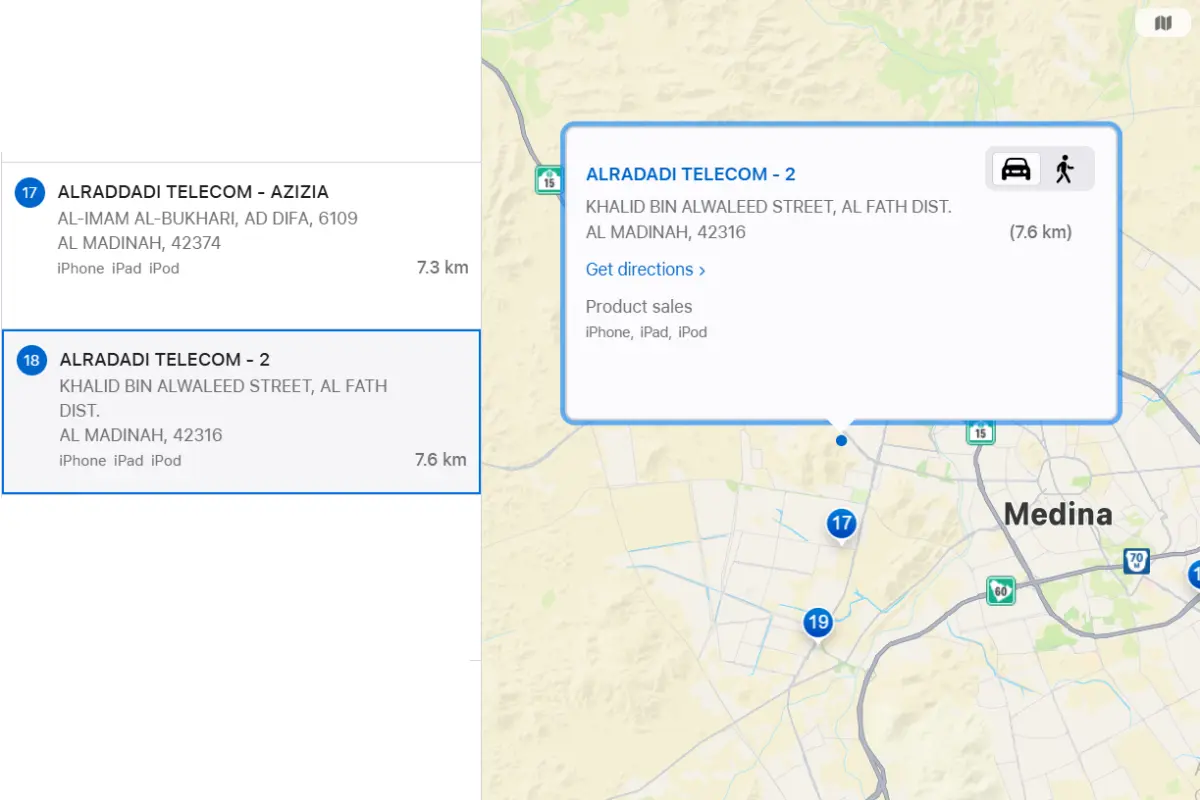Image resolution: width=1200 pixels, height=800 pixels.
Task: Click the Medina city label
Action: (x=1058, y=514)
